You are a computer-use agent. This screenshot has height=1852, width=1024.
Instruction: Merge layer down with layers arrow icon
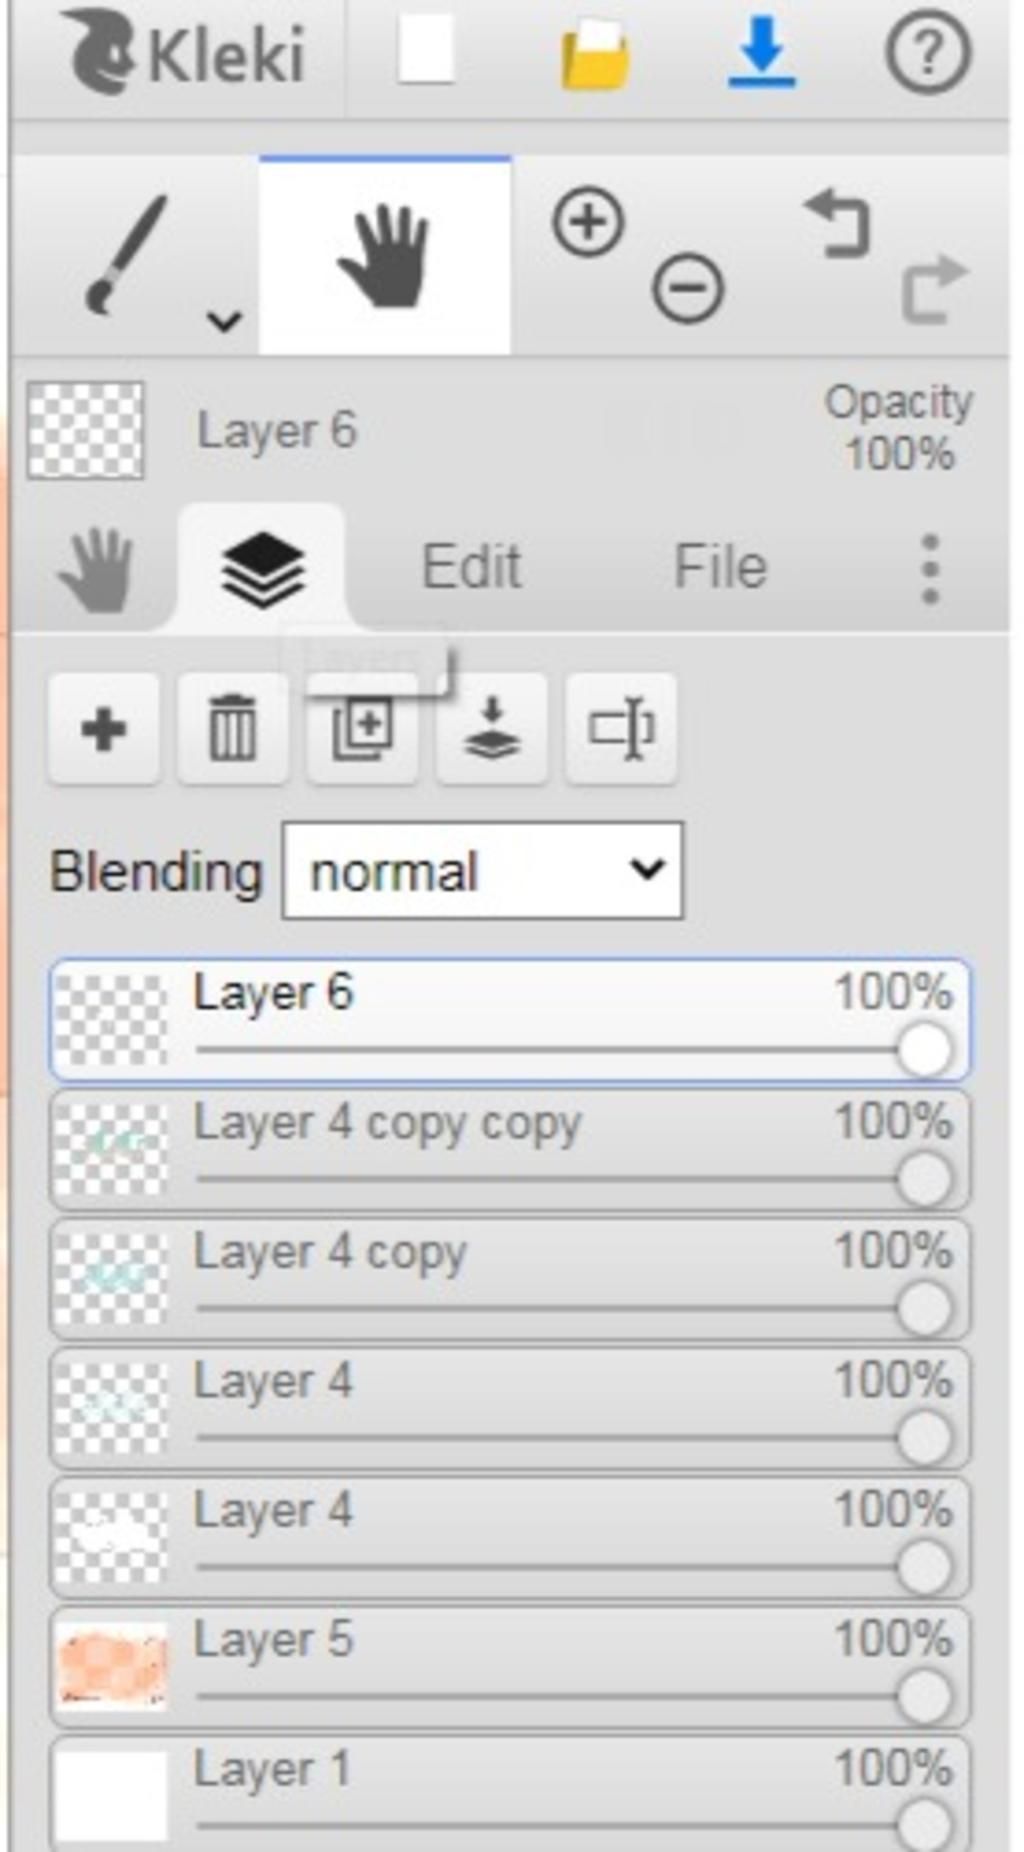pos(491,728)
